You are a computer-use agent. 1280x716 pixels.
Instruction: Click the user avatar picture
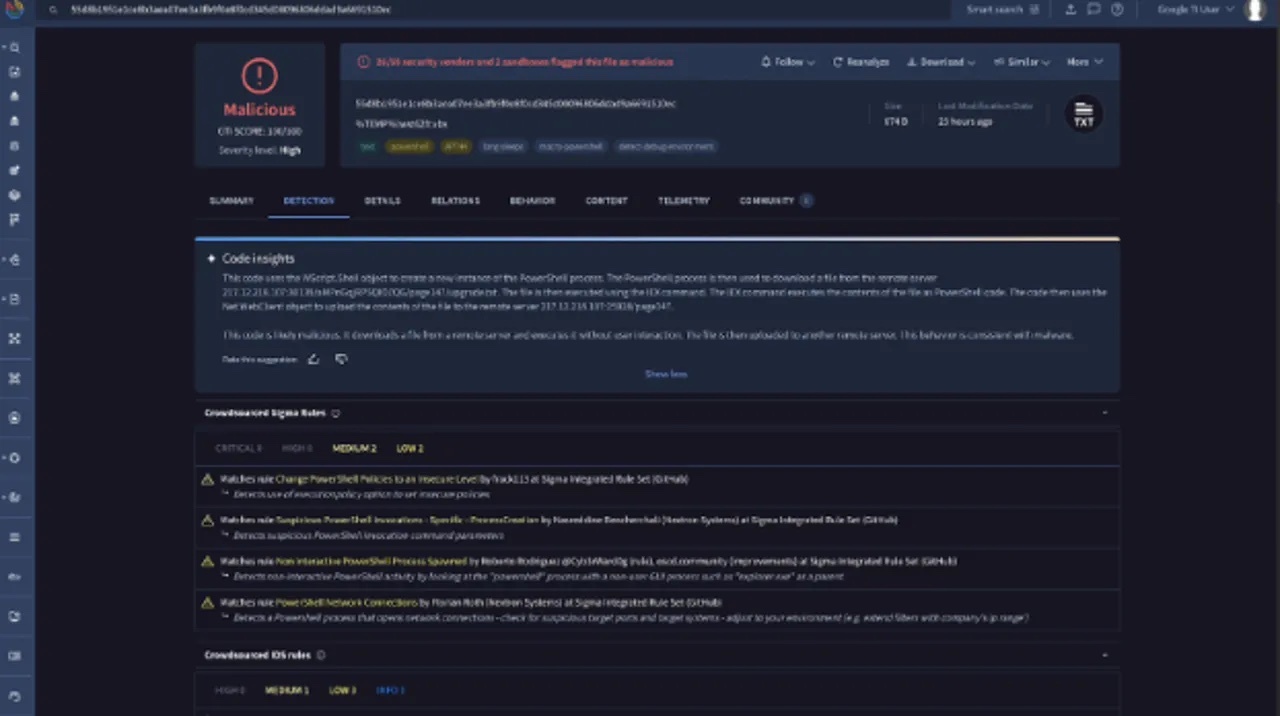(1255, 10)
